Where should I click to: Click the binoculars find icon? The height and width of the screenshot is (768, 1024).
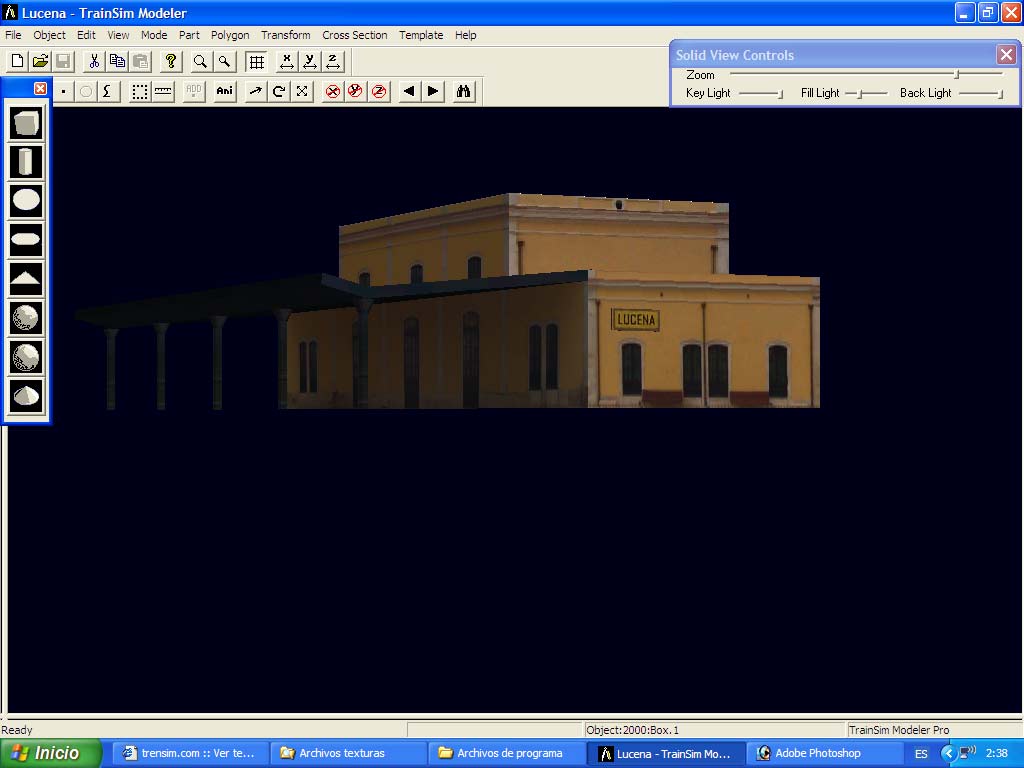tap(464, 91)
